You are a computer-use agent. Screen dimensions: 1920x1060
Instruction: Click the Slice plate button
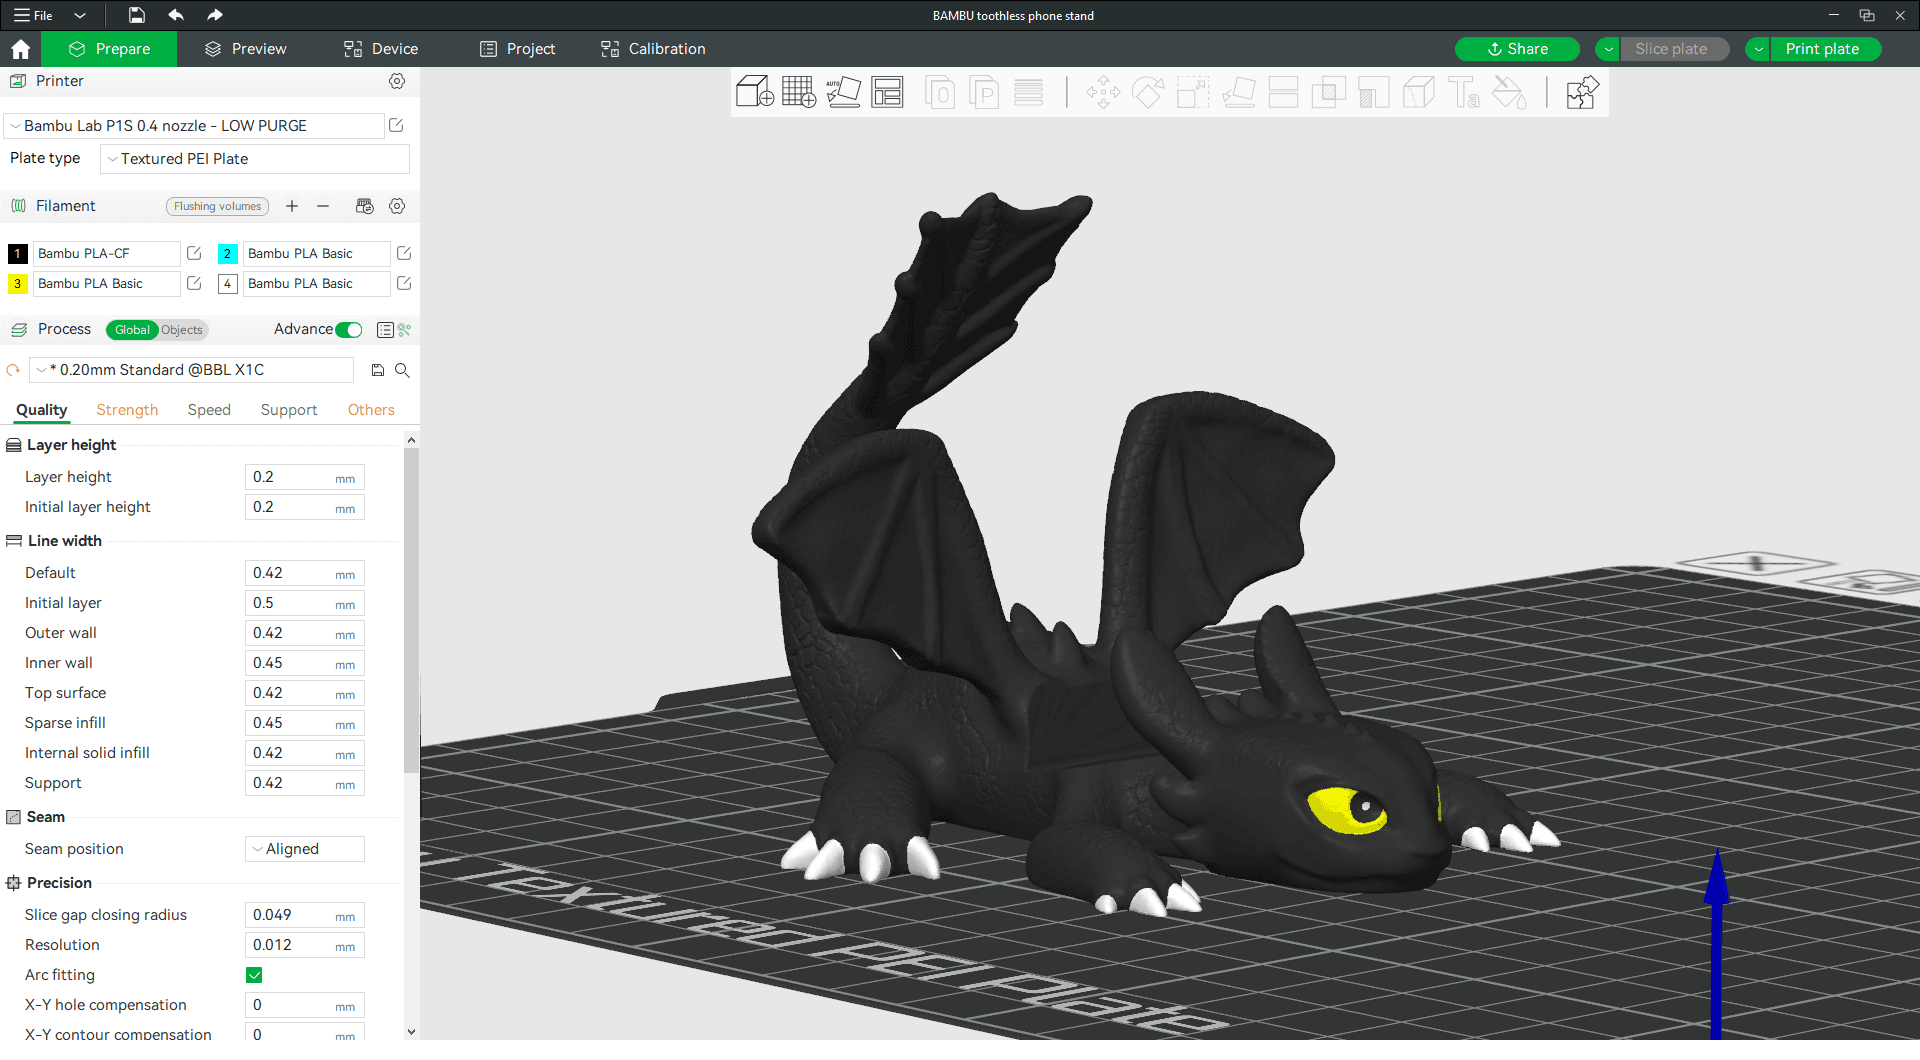coord(1674,49)
